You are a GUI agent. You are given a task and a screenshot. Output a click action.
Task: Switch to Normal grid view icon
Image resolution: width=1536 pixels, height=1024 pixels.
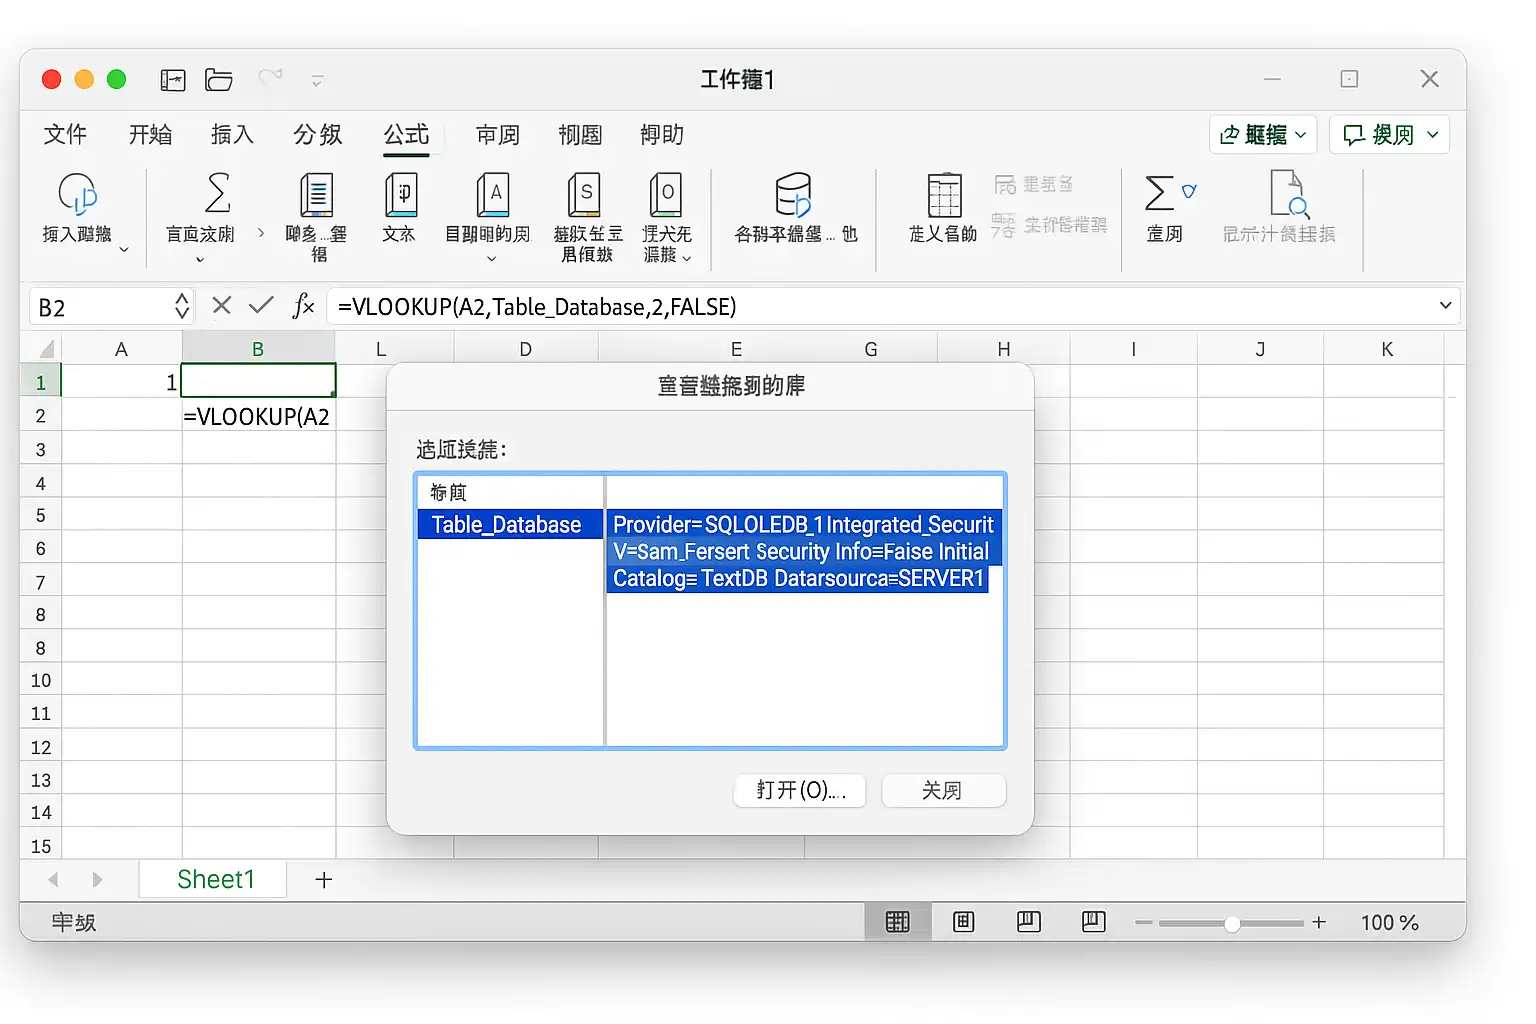pos(898,922)
